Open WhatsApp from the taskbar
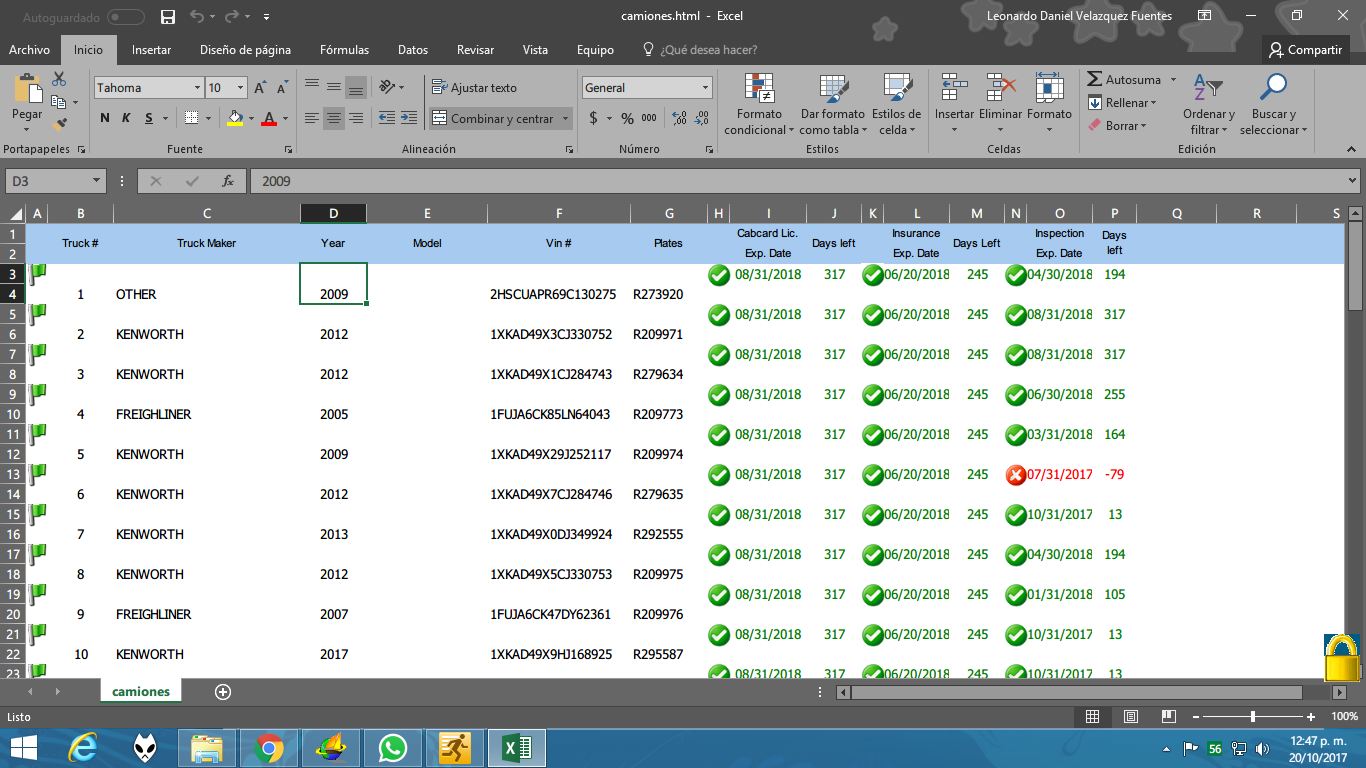The width and height of the screenshot is (1366, 768). click(x=393, y=747)
